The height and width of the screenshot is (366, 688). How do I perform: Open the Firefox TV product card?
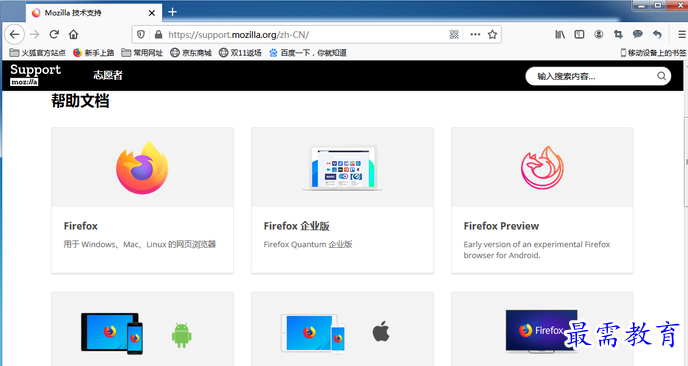(542, 329)
